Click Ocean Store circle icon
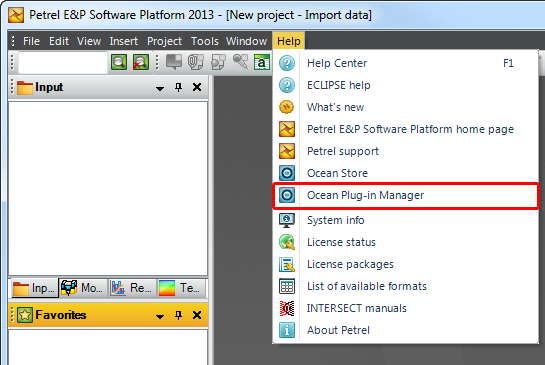Image resolution: width=545 pixels, height=365 pixels. click(x=287, y=173)
